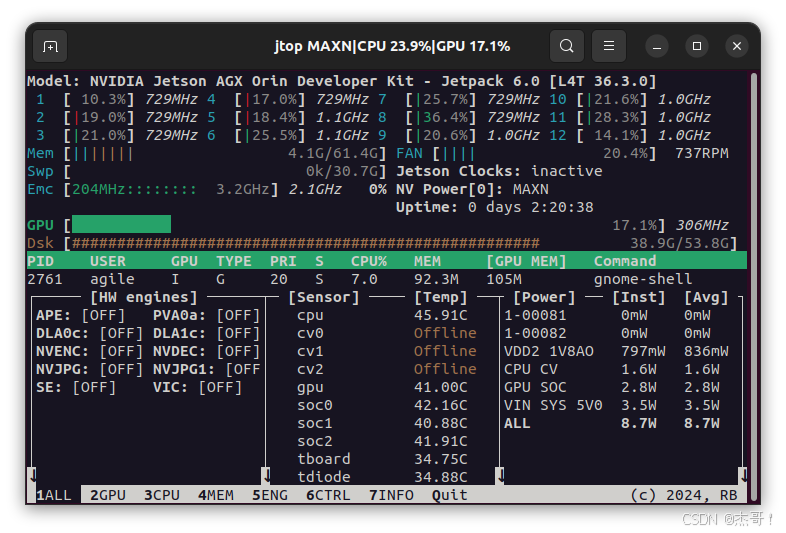Click the [GPU MEM] column header
The image size is (786, 533).
coord(526,261)
